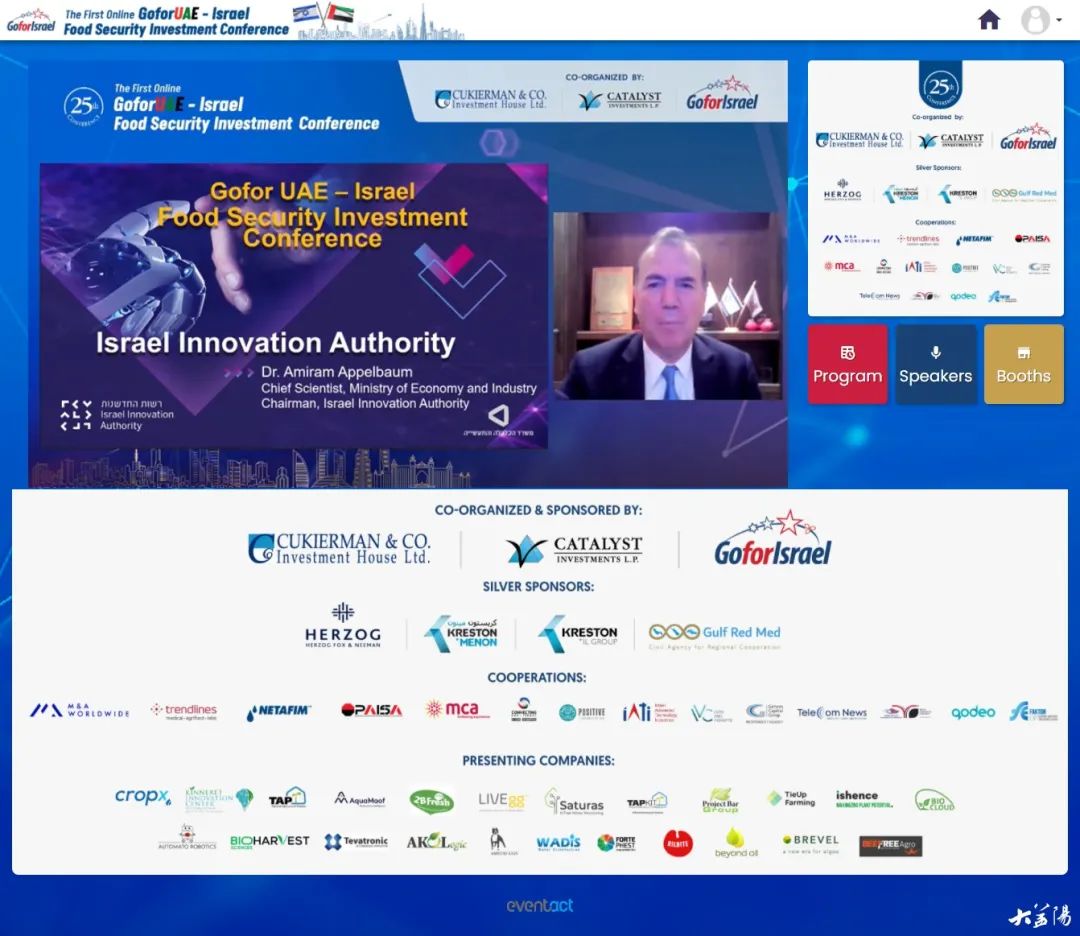The height and width of the screenshot is (936, 1080).
Task: Click the eventact footer link
Action: pos(539,906)
